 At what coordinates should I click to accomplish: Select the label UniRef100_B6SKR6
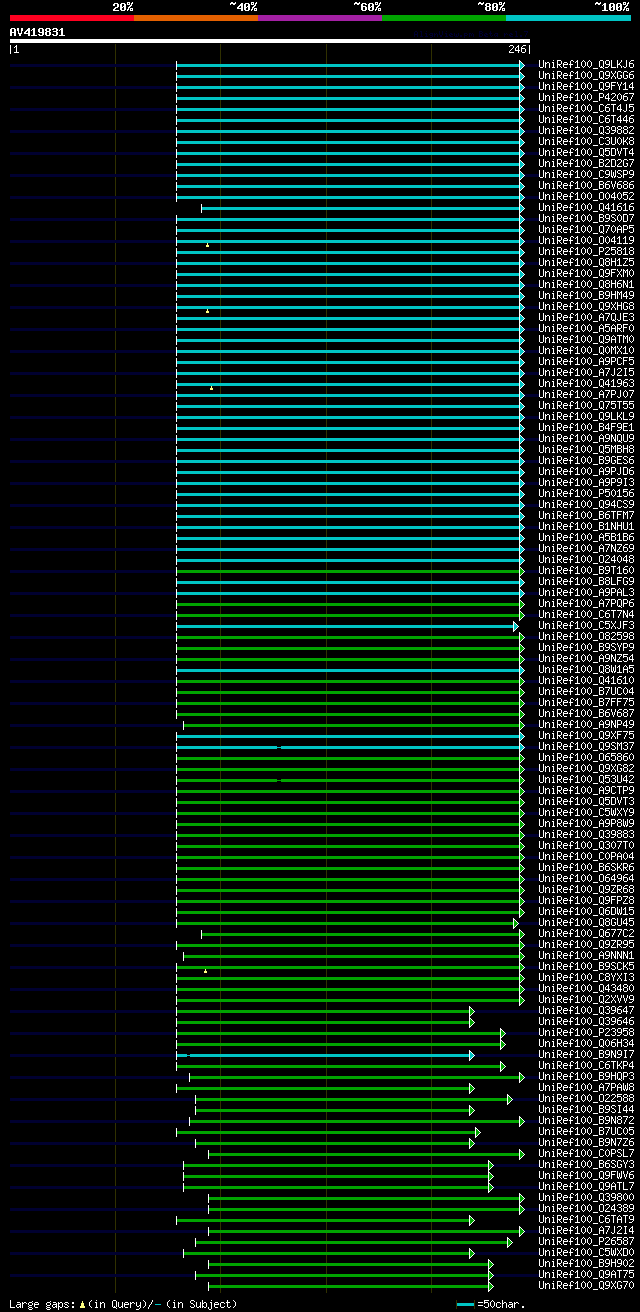pos(586,867)
